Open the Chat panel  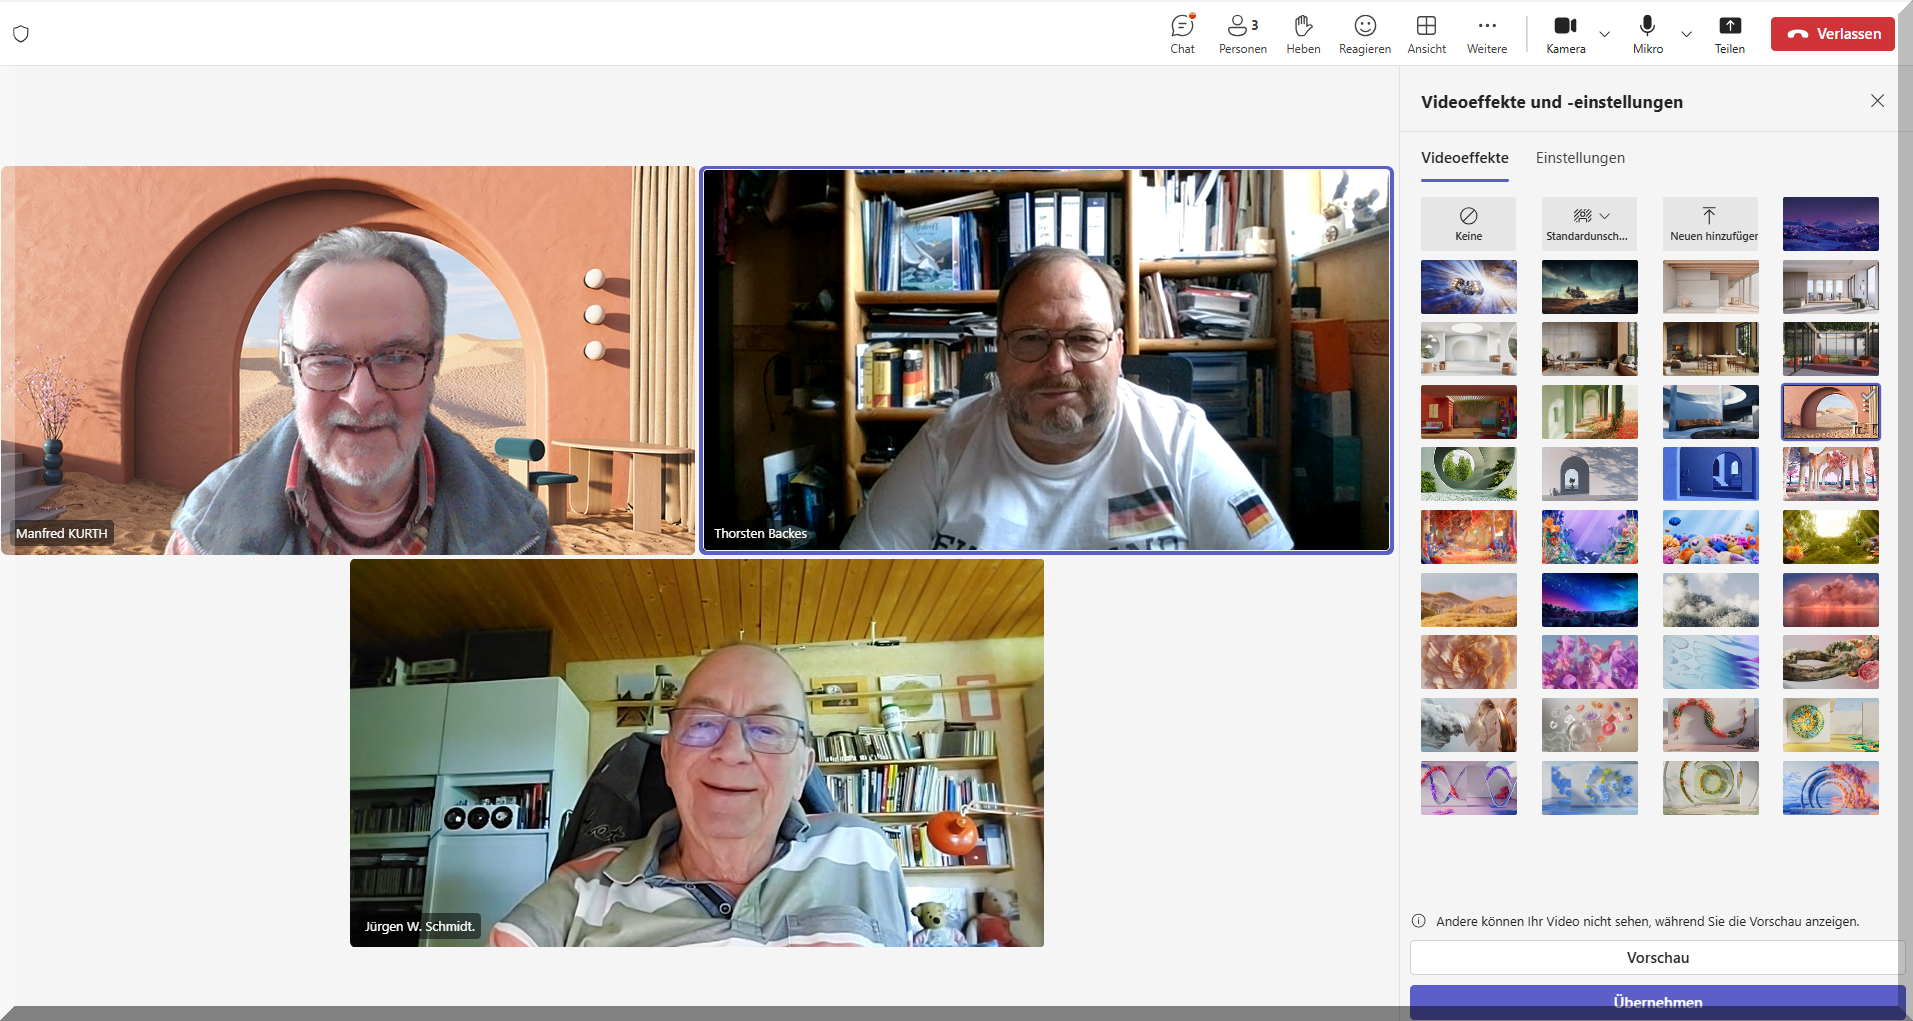(1182, 34)
